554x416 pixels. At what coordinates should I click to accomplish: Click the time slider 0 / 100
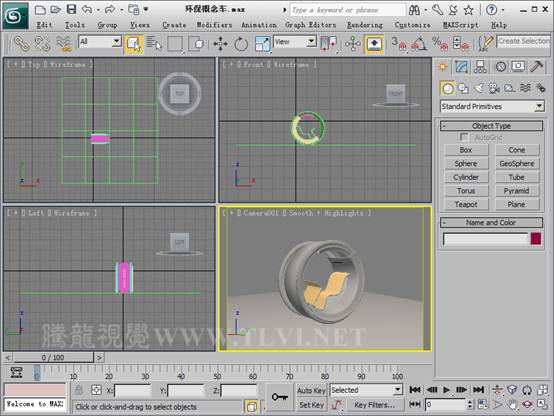click(x=53, y=358)
